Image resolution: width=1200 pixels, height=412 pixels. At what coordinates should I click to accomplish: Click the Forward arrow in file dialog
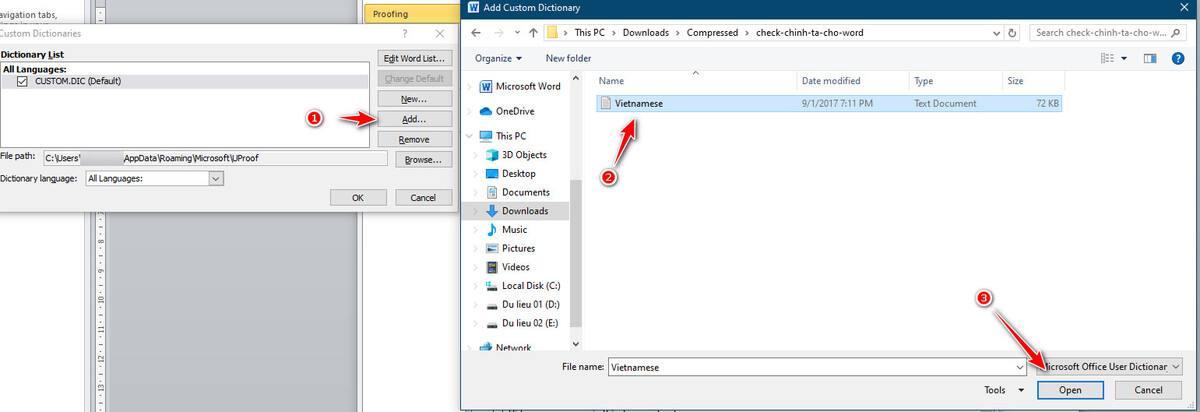[500, 33]
